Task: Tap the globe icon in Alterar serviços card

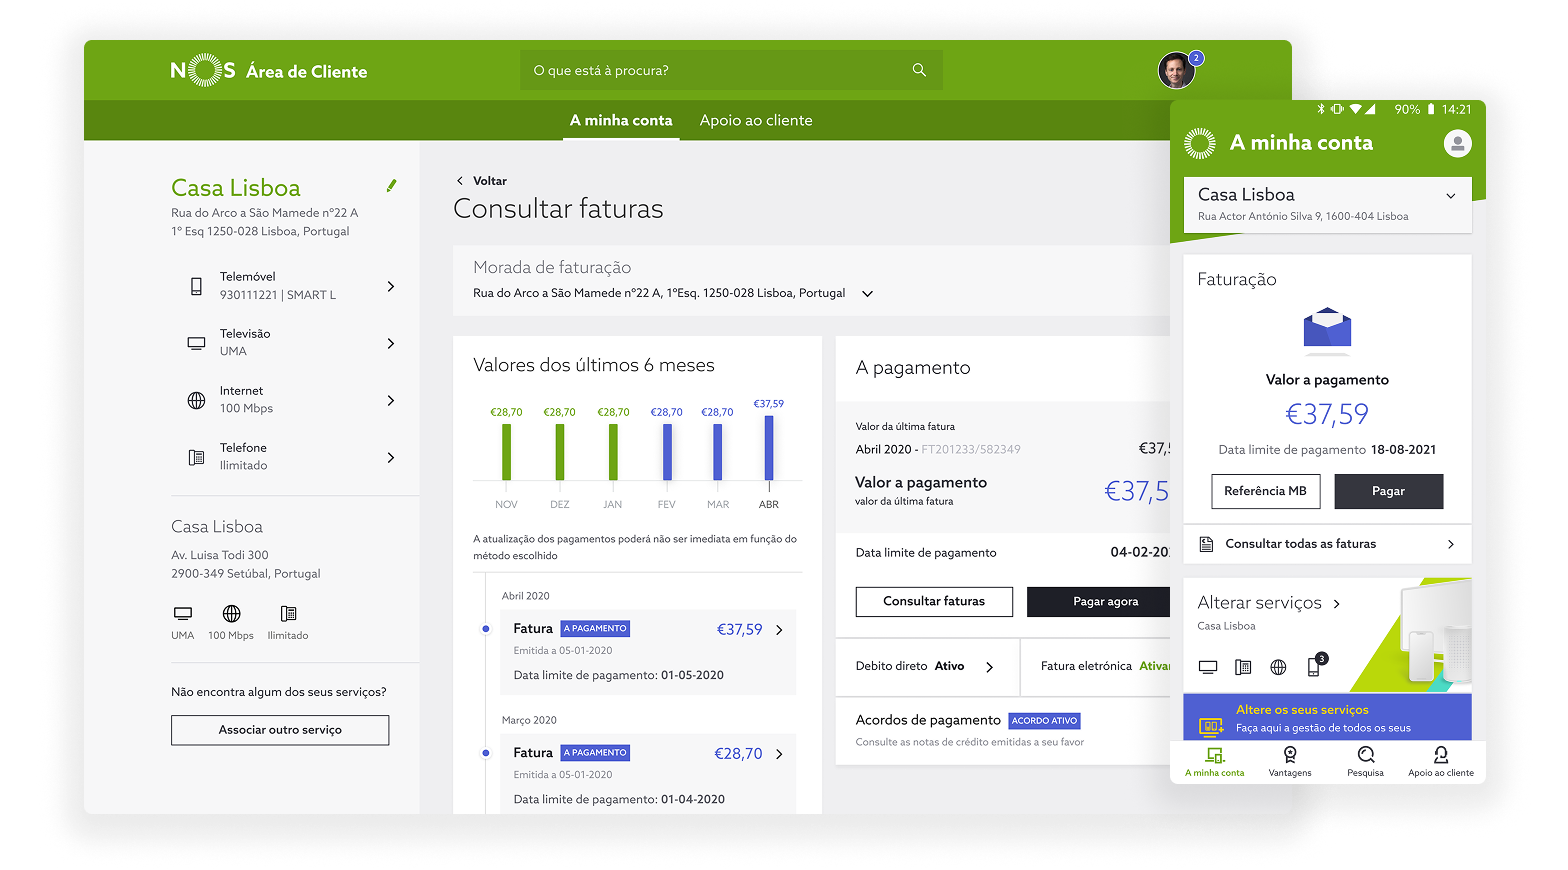Action: click(x=1278, y=667)
